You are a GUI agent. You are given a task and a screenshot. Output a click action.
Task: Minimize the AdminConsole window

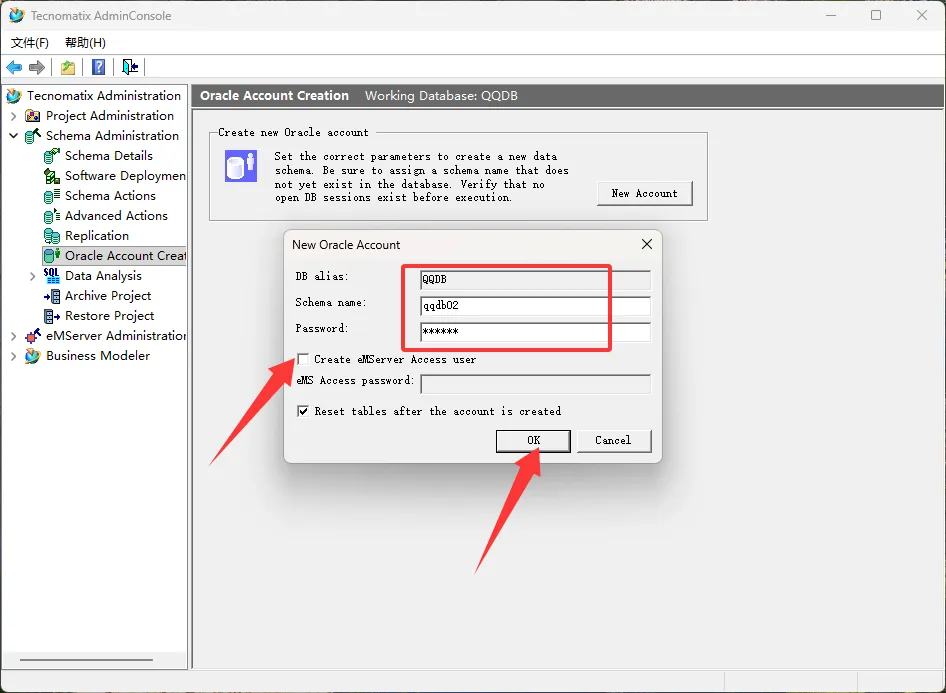point(831,15)
